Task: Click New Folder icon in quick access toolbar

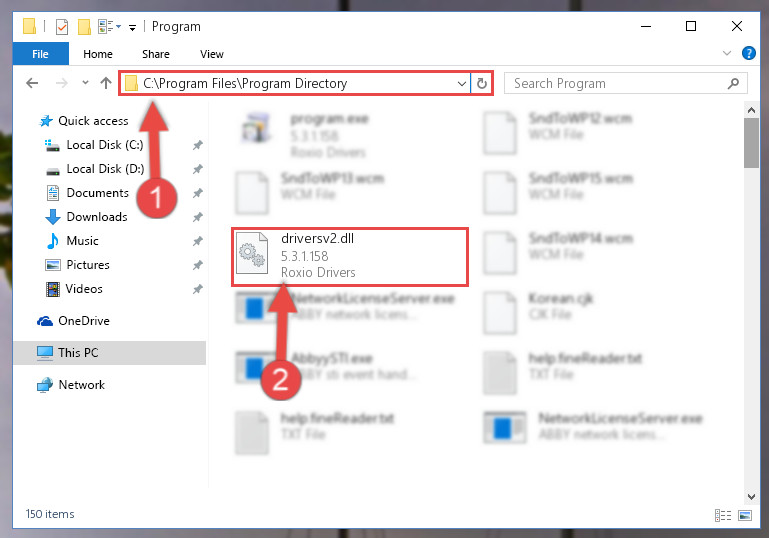Action: pyautogui.click(x=84, y=26)
